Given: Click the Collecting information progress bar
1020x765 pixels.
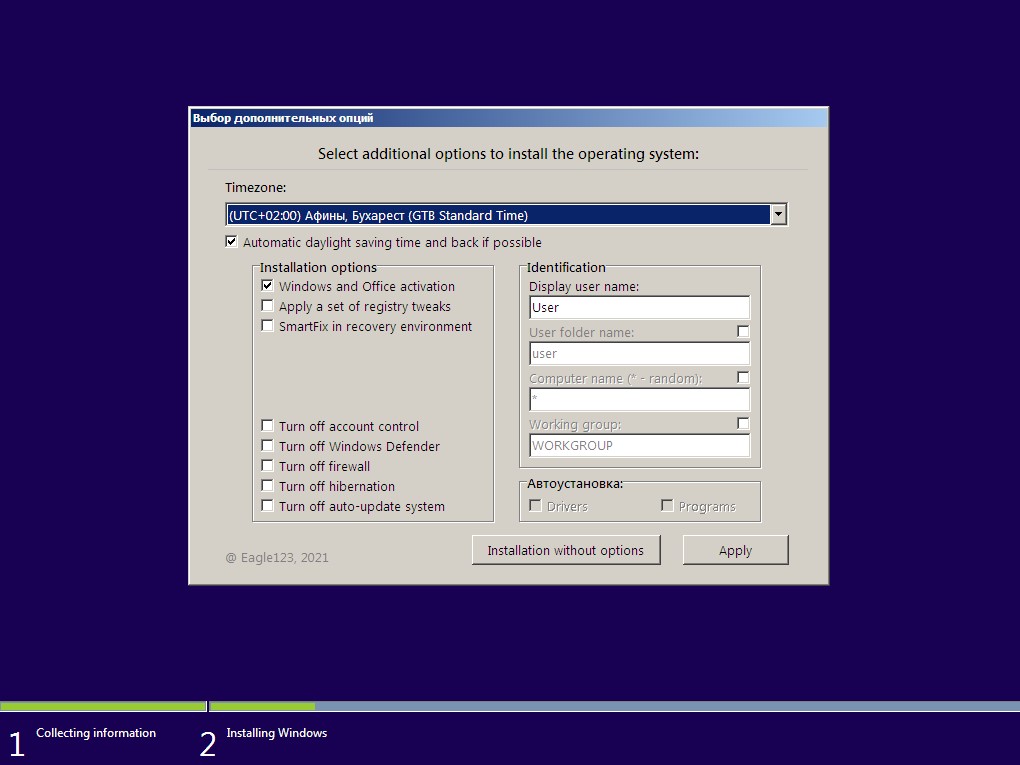Looking at the screenshot, I should [x=103, y=706].
